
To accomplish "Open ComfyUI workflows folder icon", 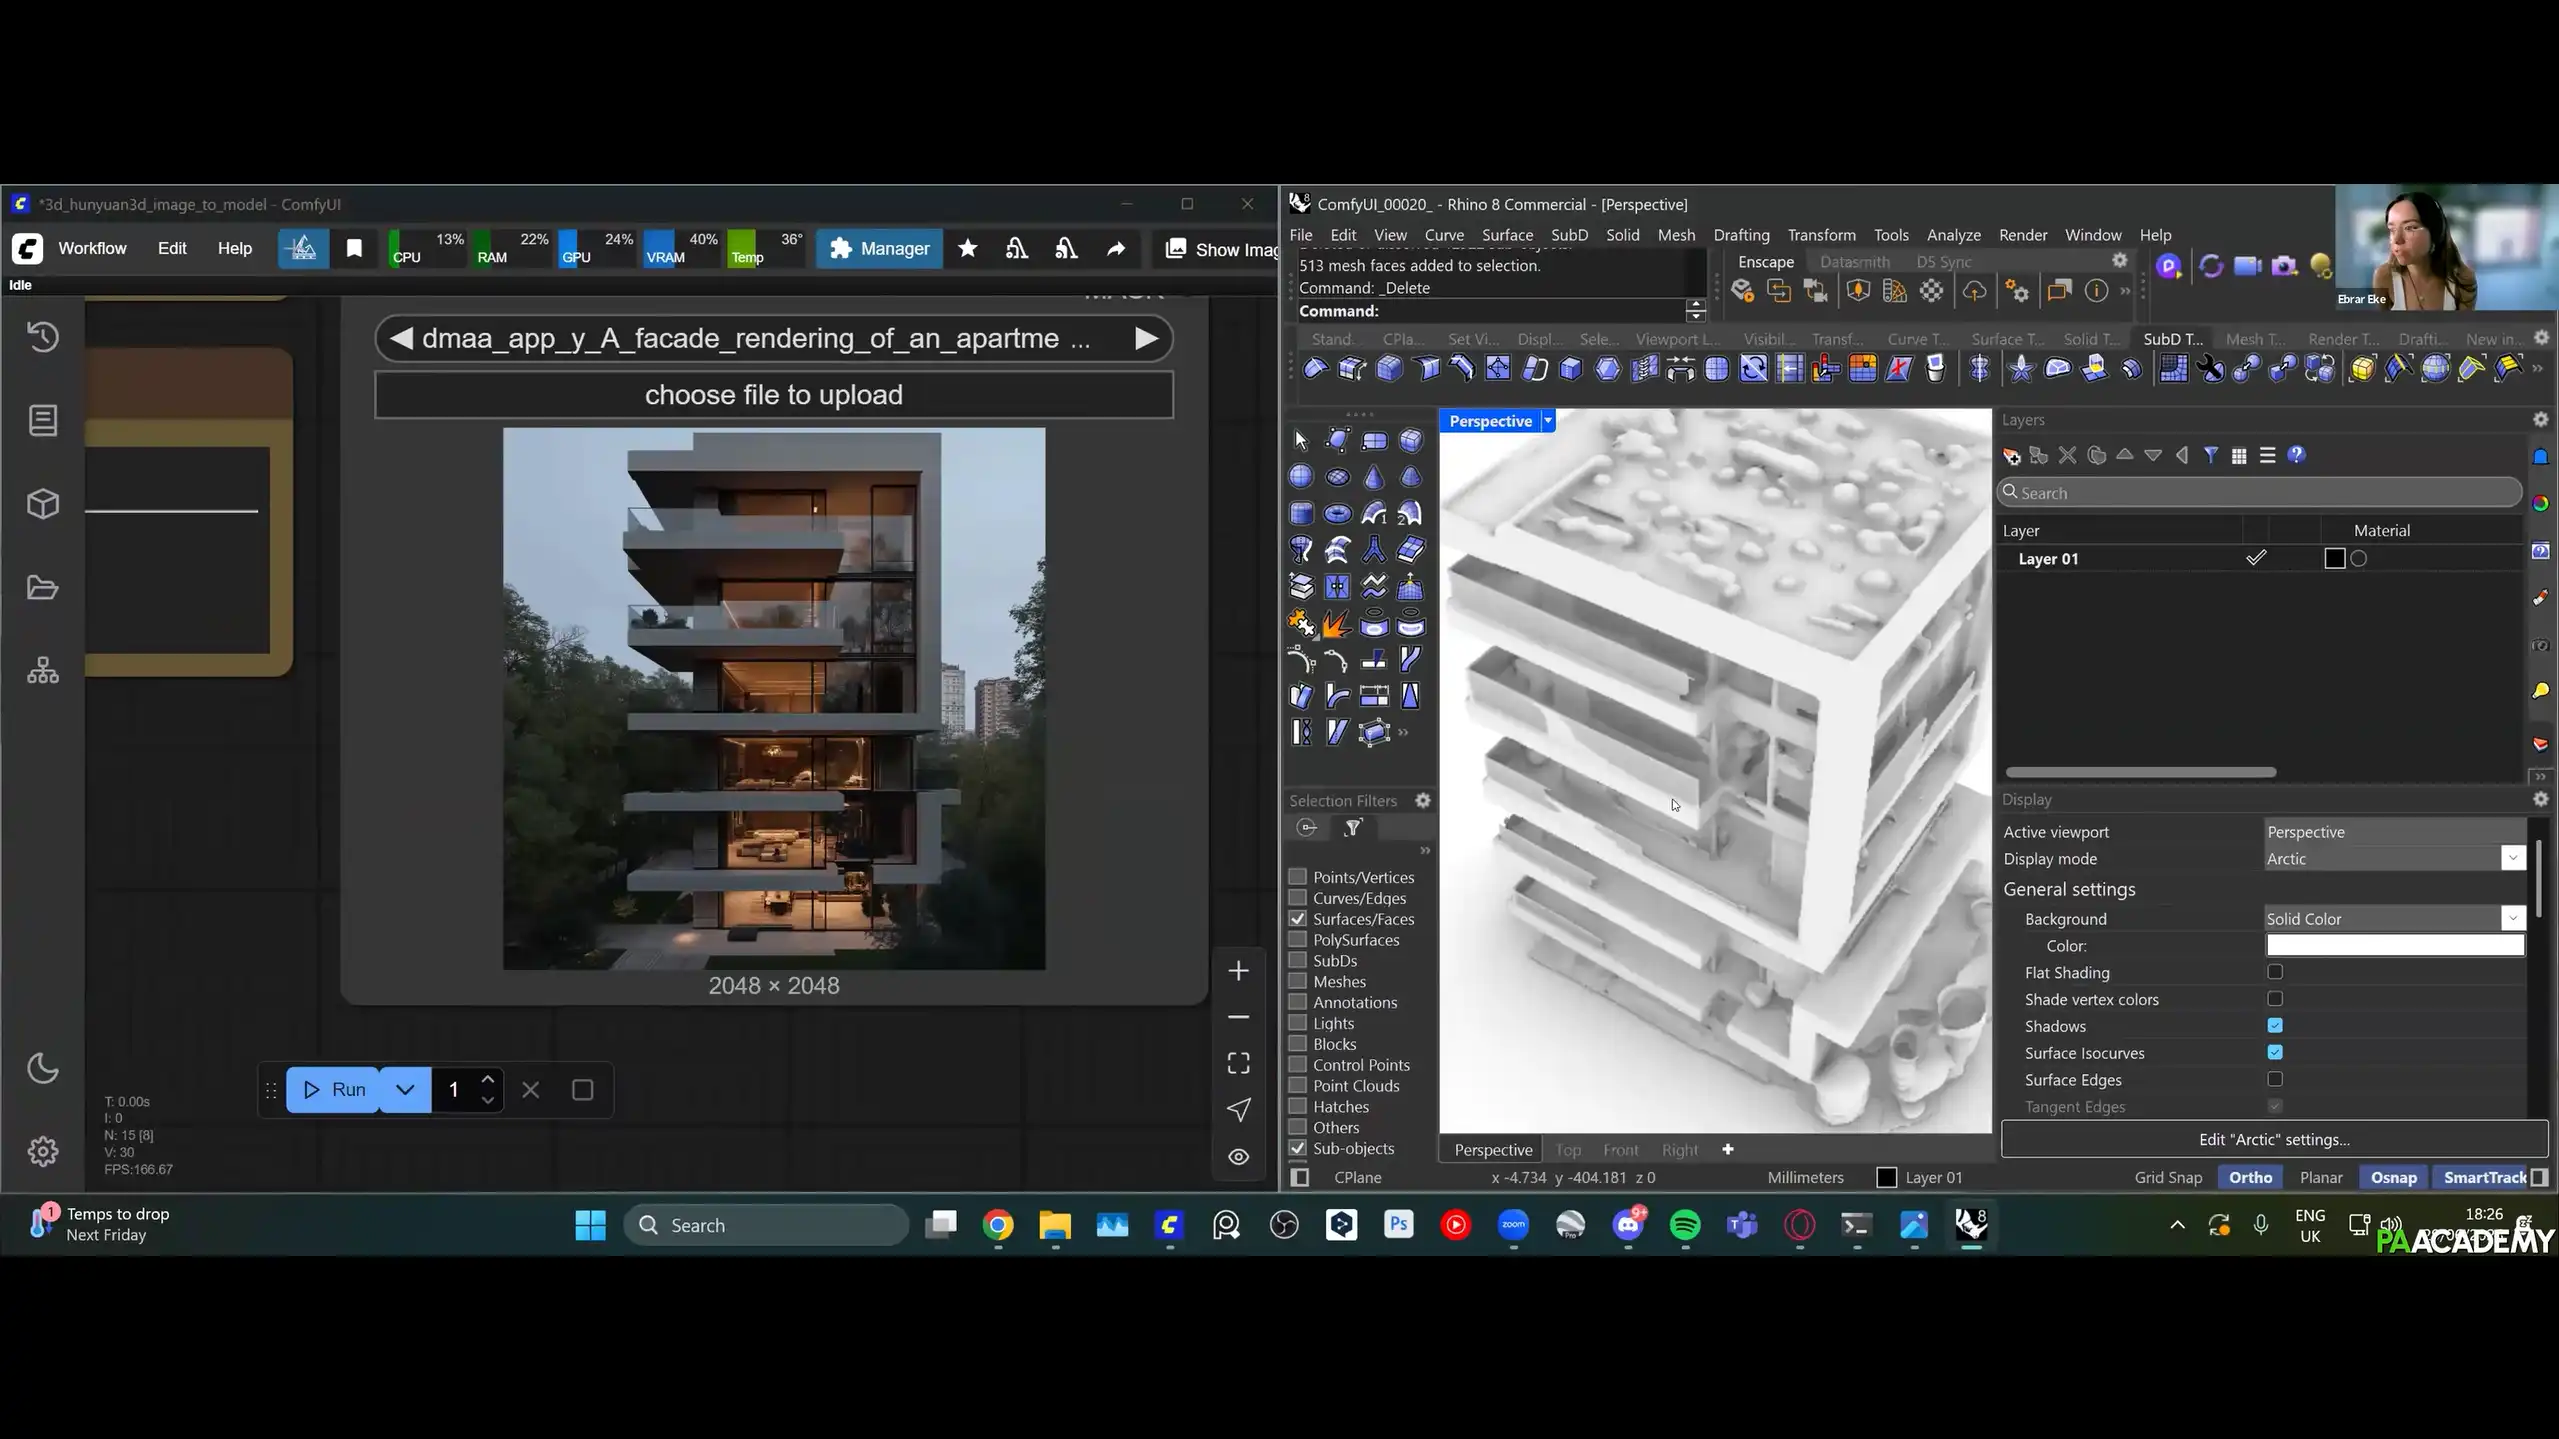I will (x=43, y=588).
